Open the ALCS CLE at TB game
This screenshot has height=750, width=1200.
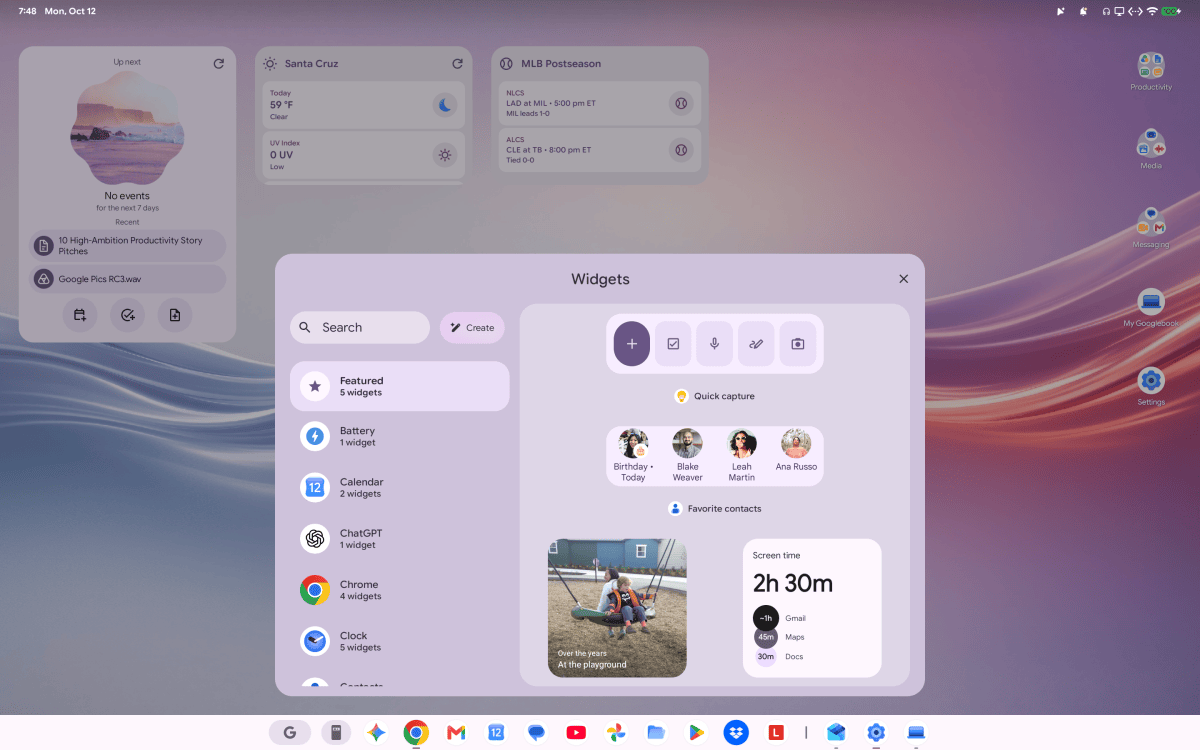(x=599, y=150)
